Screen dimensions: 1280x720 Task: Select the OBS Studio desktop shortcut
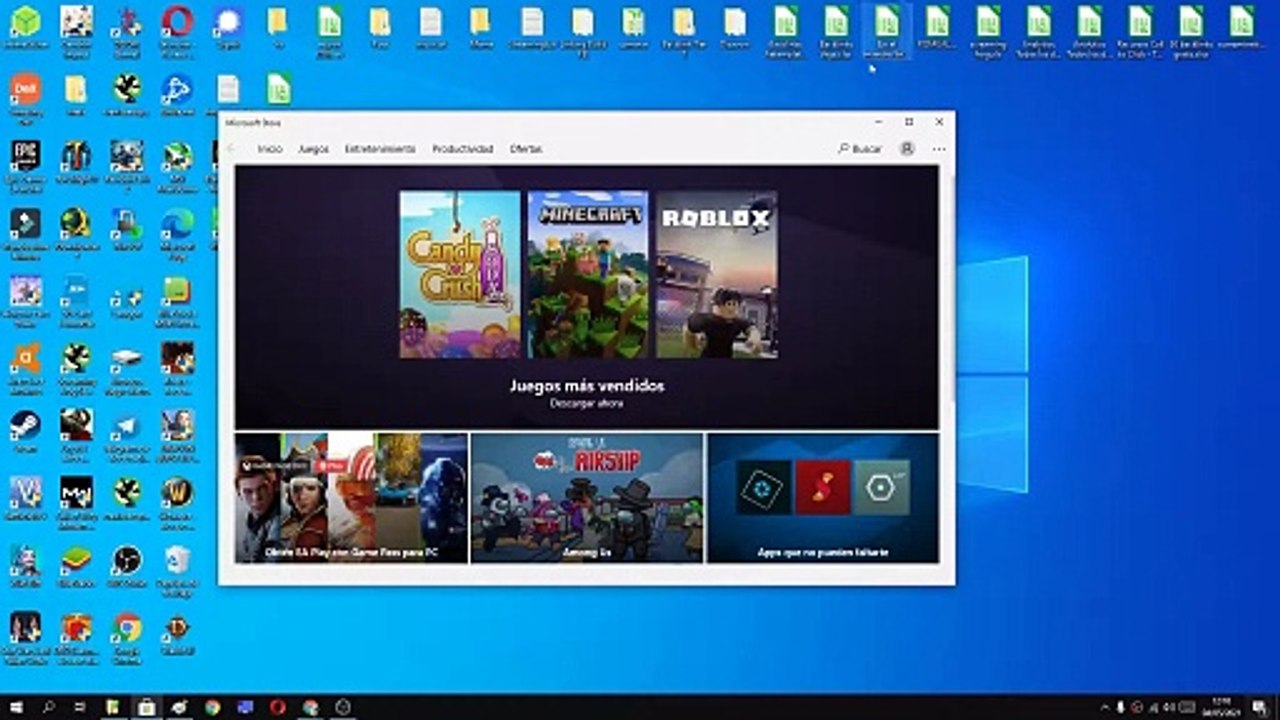pyautogui.click(x=127, y=566)
